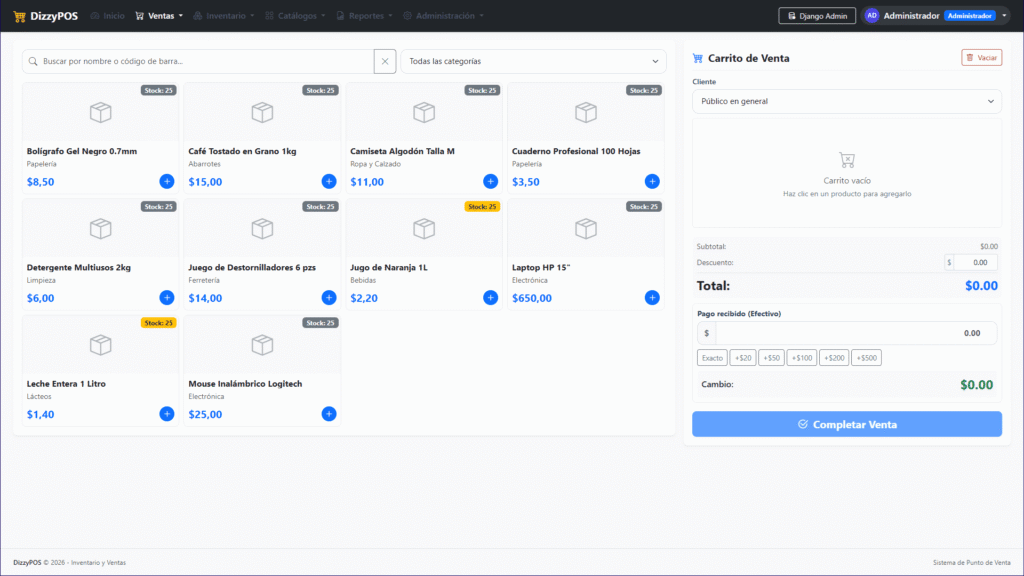Expand the Ventas menu

pyautogui.click(x=159, y=16)
